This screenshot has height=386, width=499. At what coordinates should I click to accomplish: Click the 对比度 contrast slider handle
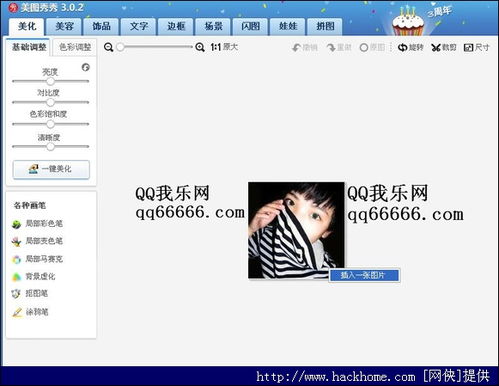point(50,102)
